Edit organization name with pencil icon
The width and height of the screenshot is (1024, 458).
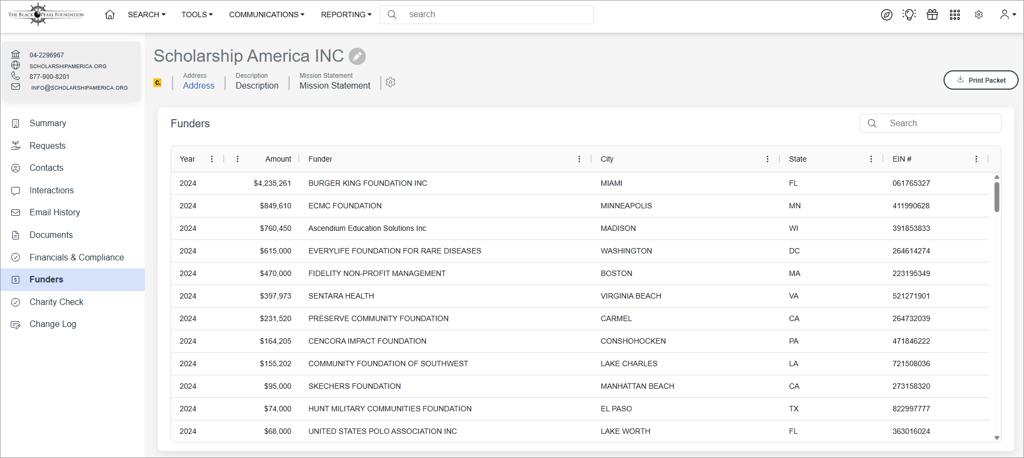357,56
